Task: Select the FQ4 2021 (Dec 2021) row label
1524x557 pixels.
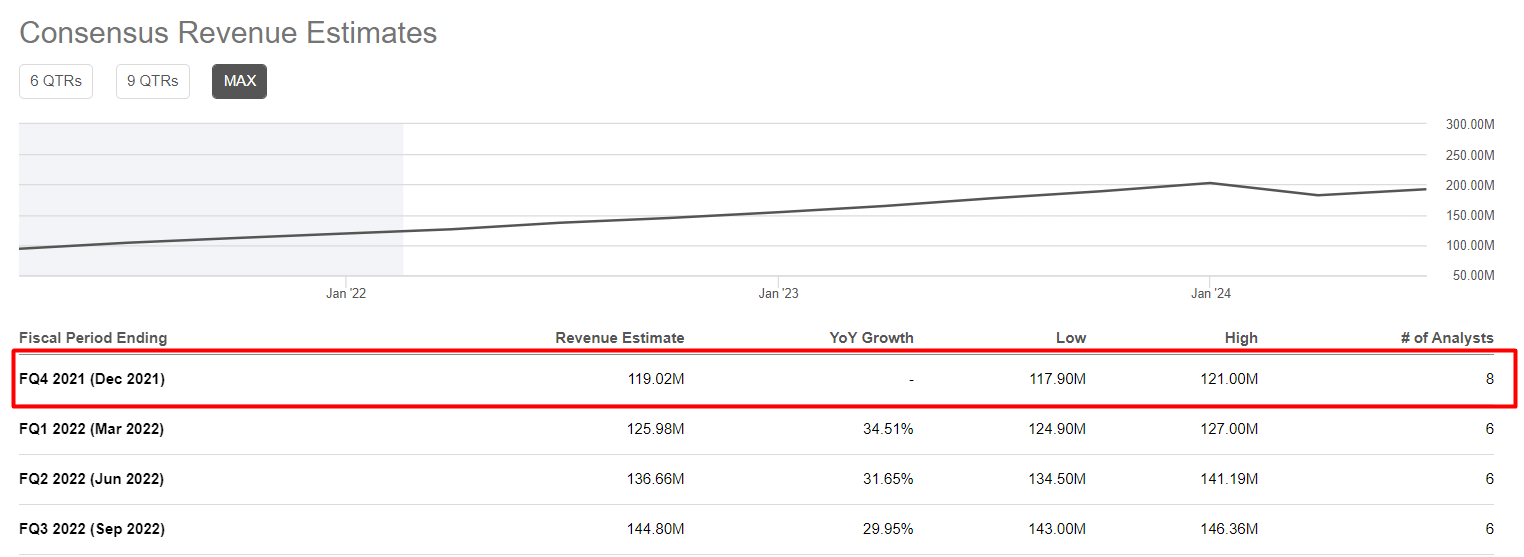Action: pyautogui.click(x=92, y=379)
